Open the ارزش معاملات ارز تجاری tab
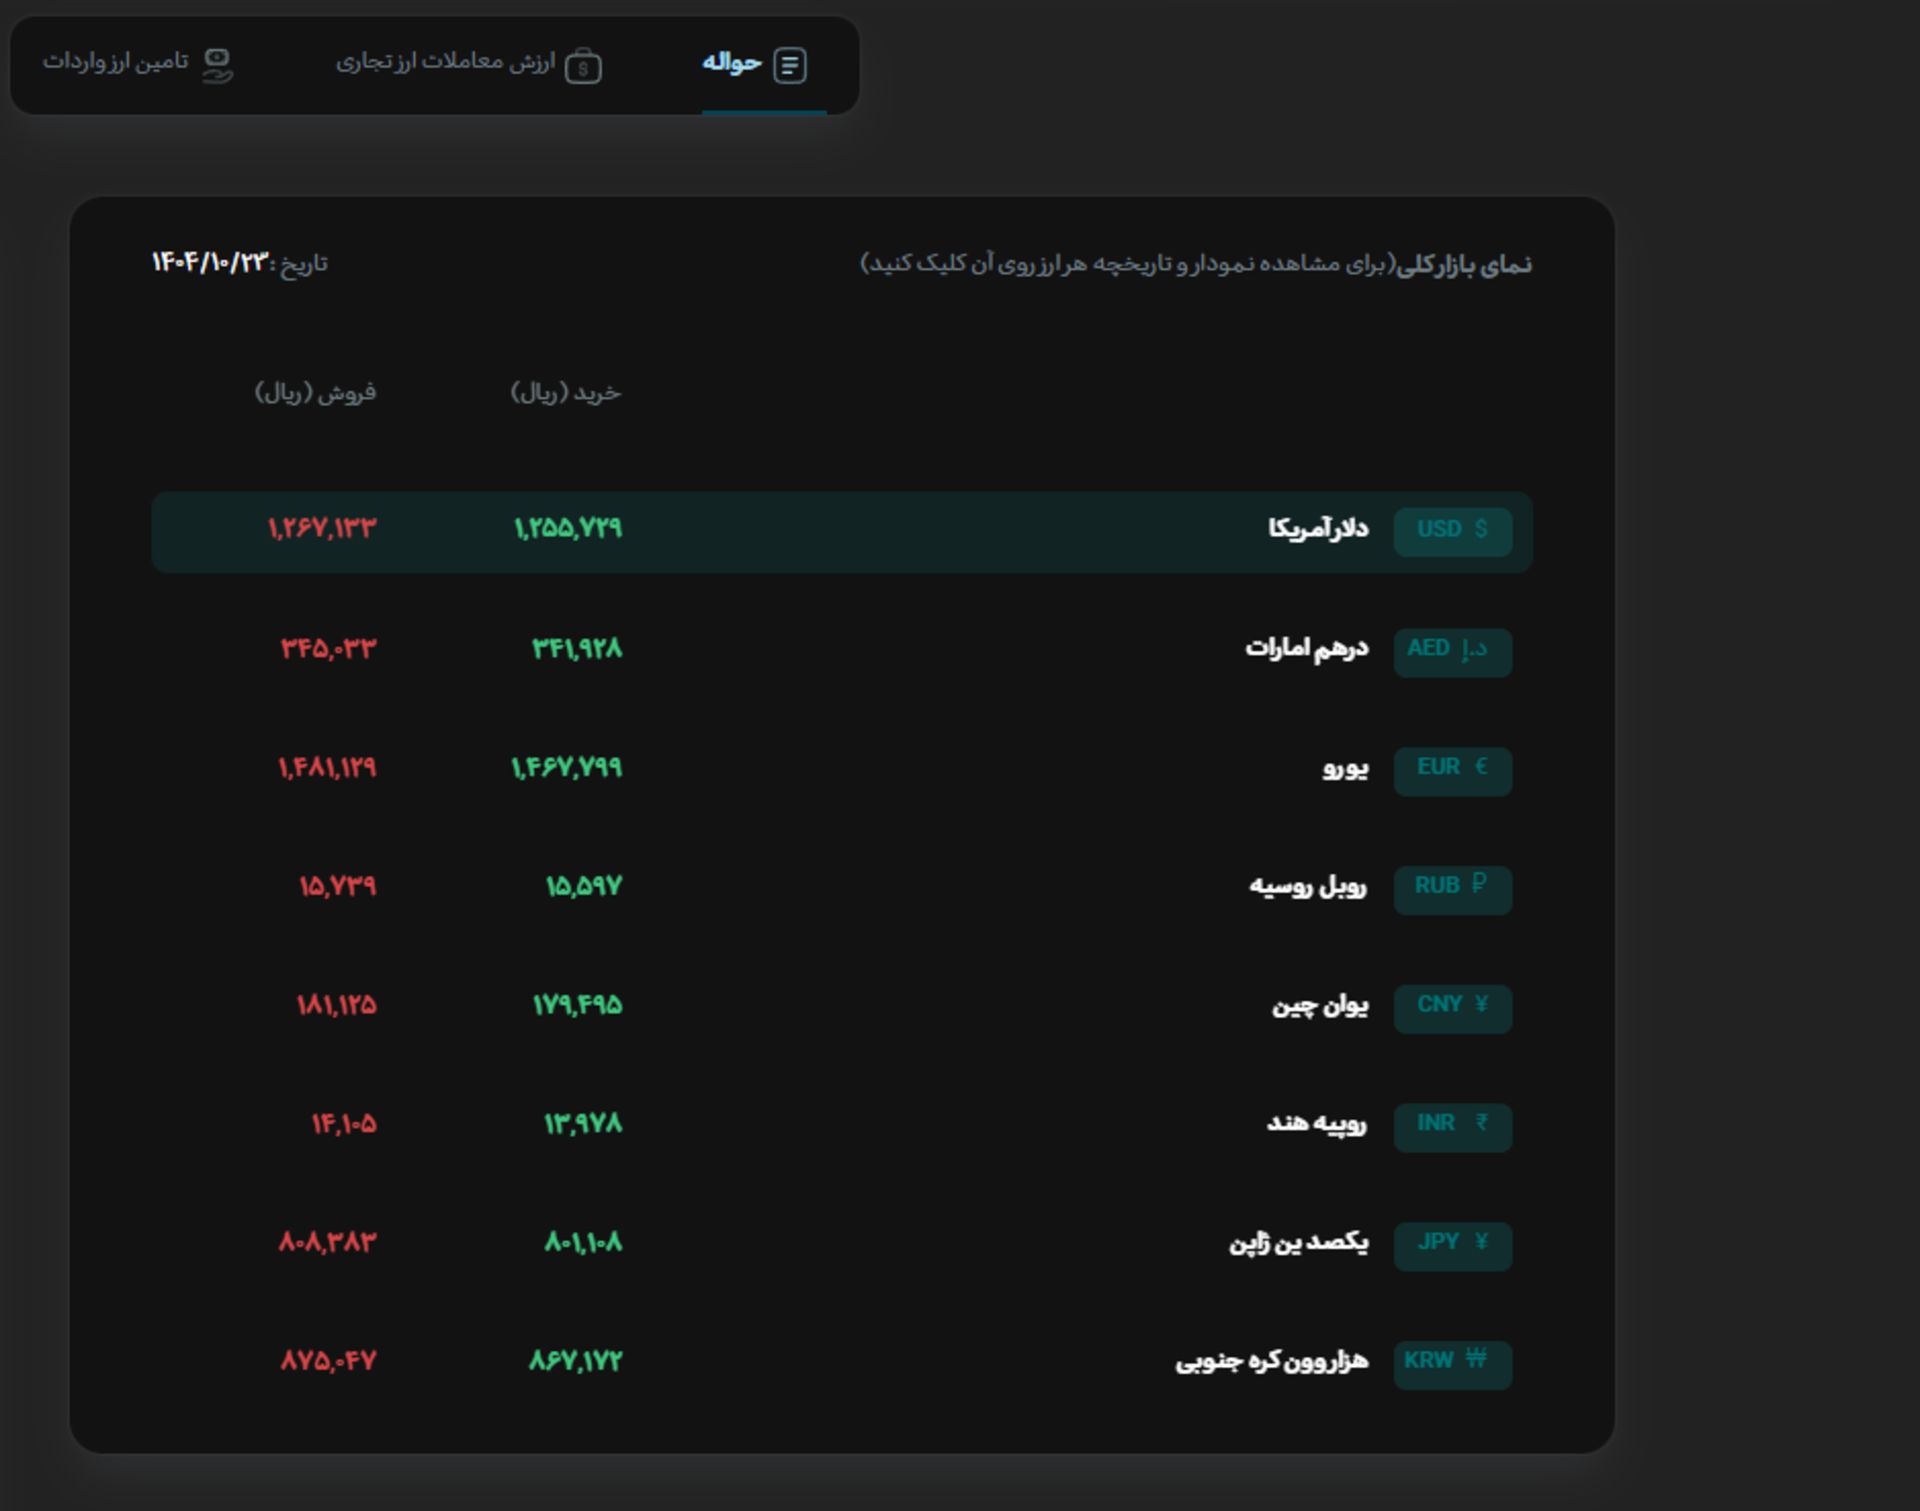1920x1511 pixels. [446, 63]
